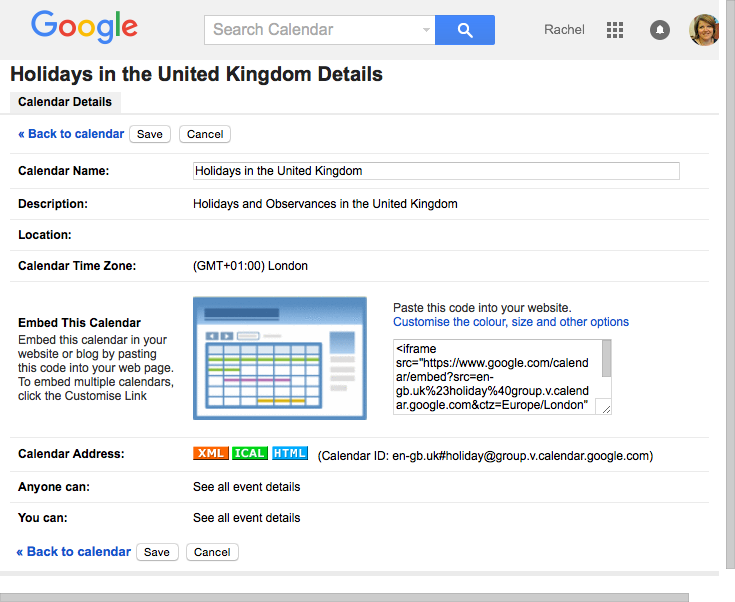Open Customise the colour, size options link
The image size is (735, 602).
point(510,322)
